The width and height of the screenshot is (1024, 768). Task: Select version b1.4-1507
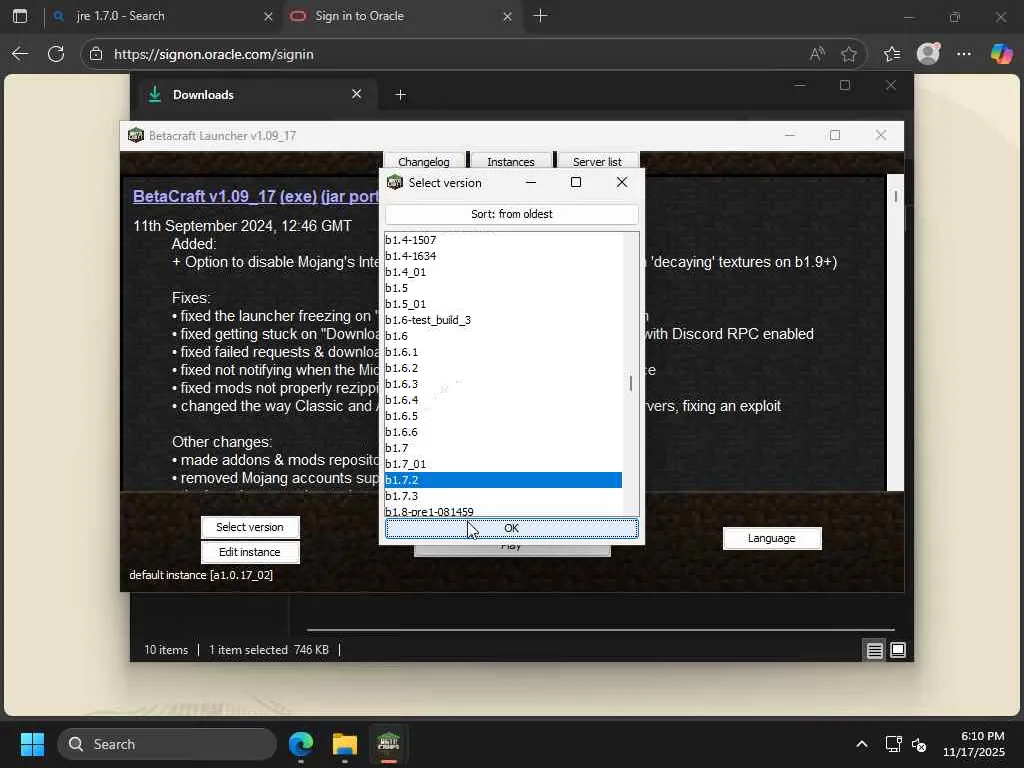click(x=503, y=240)
